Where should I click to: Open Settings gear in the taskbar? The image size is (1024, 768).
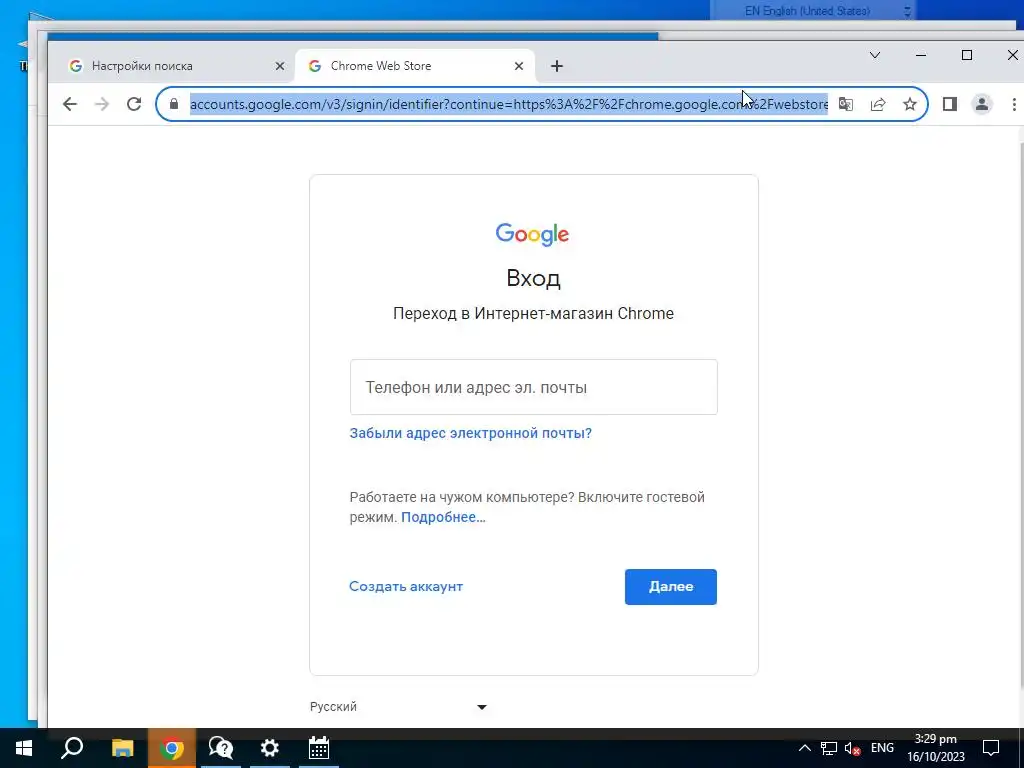270,748
